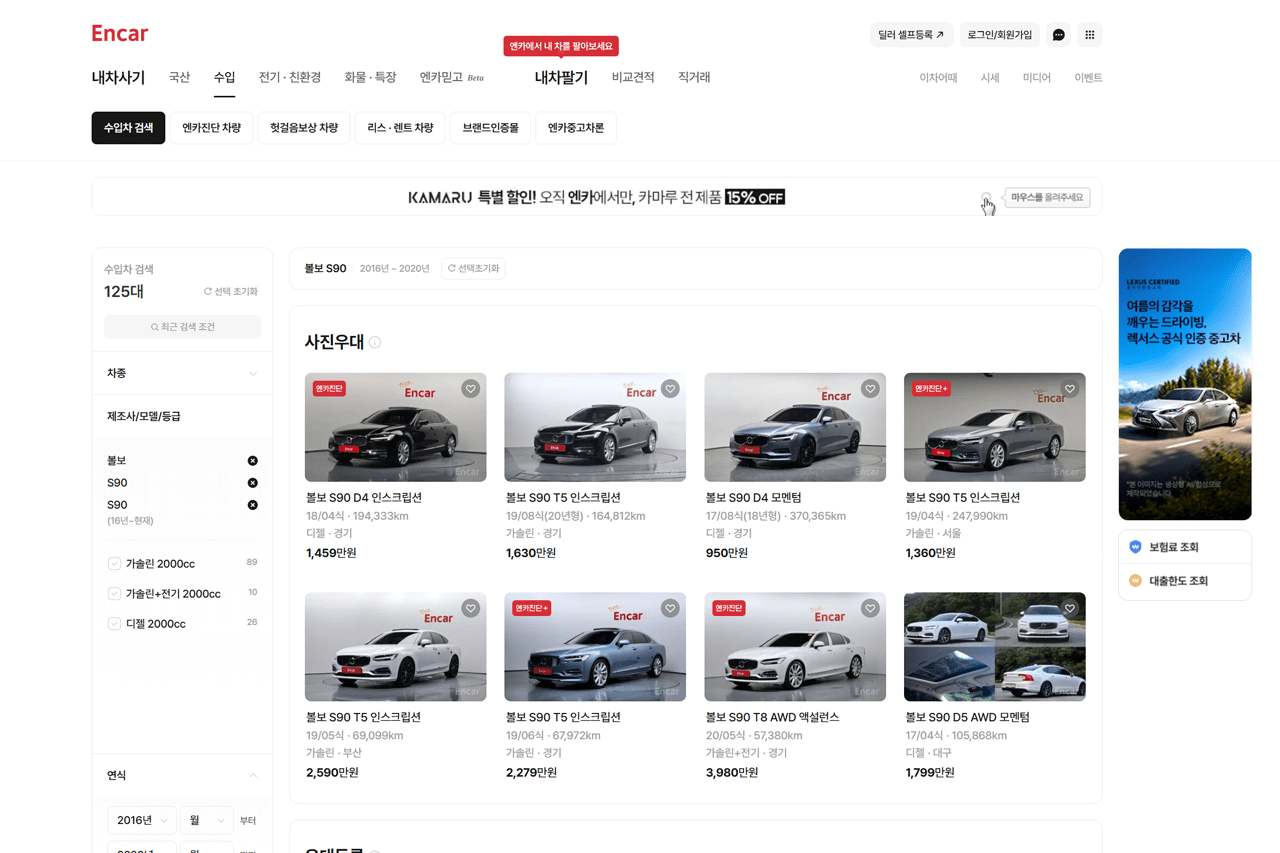Open the 이차어때 link

point(938,78)
